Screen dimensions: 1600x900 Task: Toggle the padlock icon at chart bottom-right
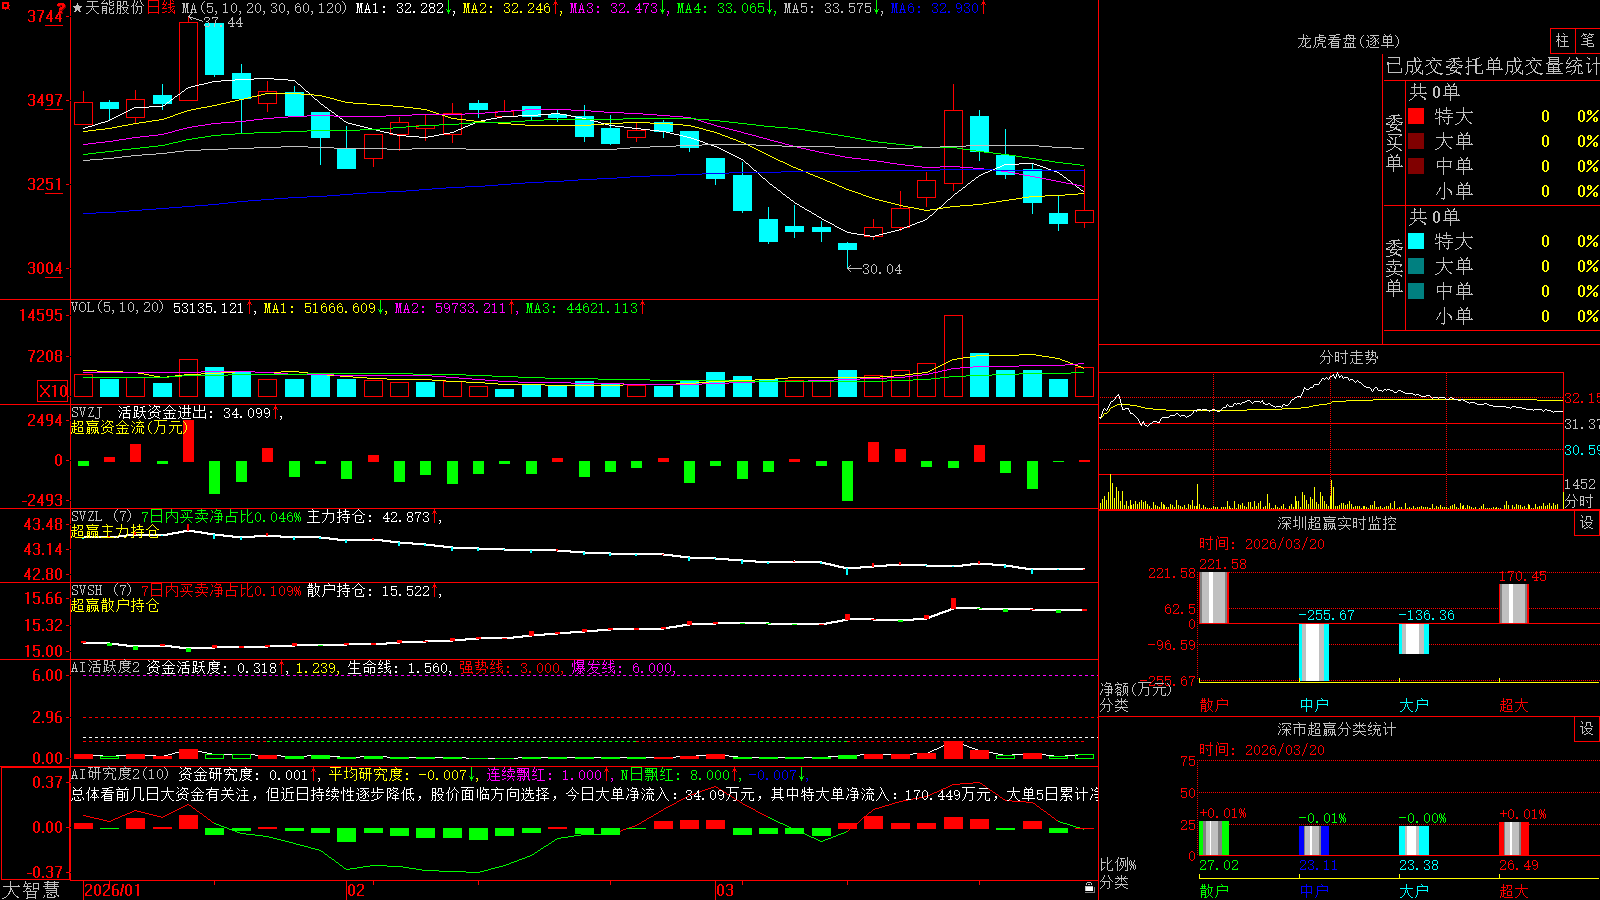[1089, 888]
